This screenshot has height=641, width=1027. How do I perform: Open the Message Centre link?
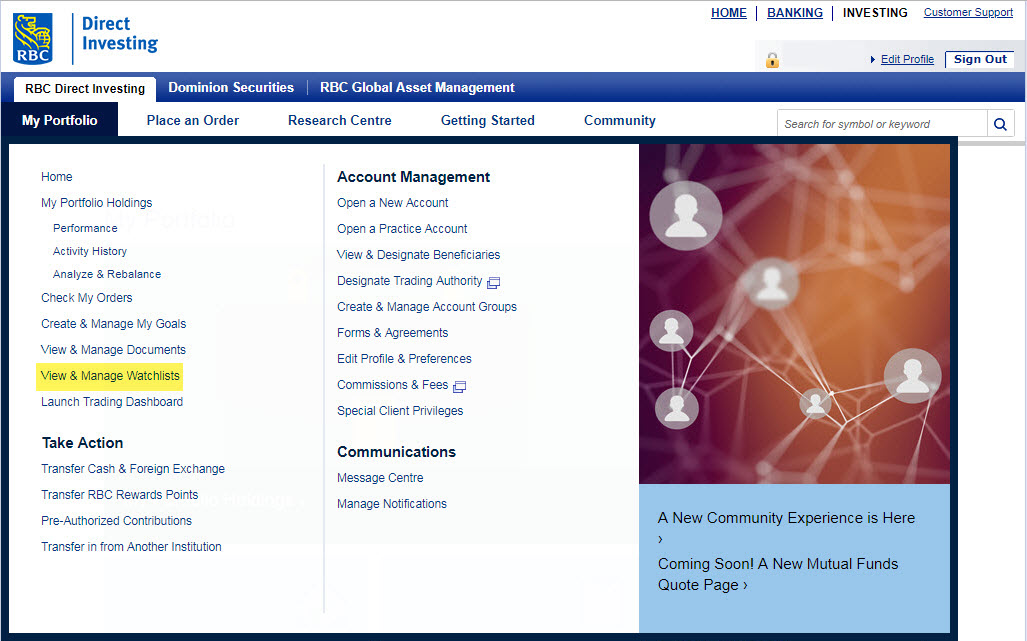point(380,478)
